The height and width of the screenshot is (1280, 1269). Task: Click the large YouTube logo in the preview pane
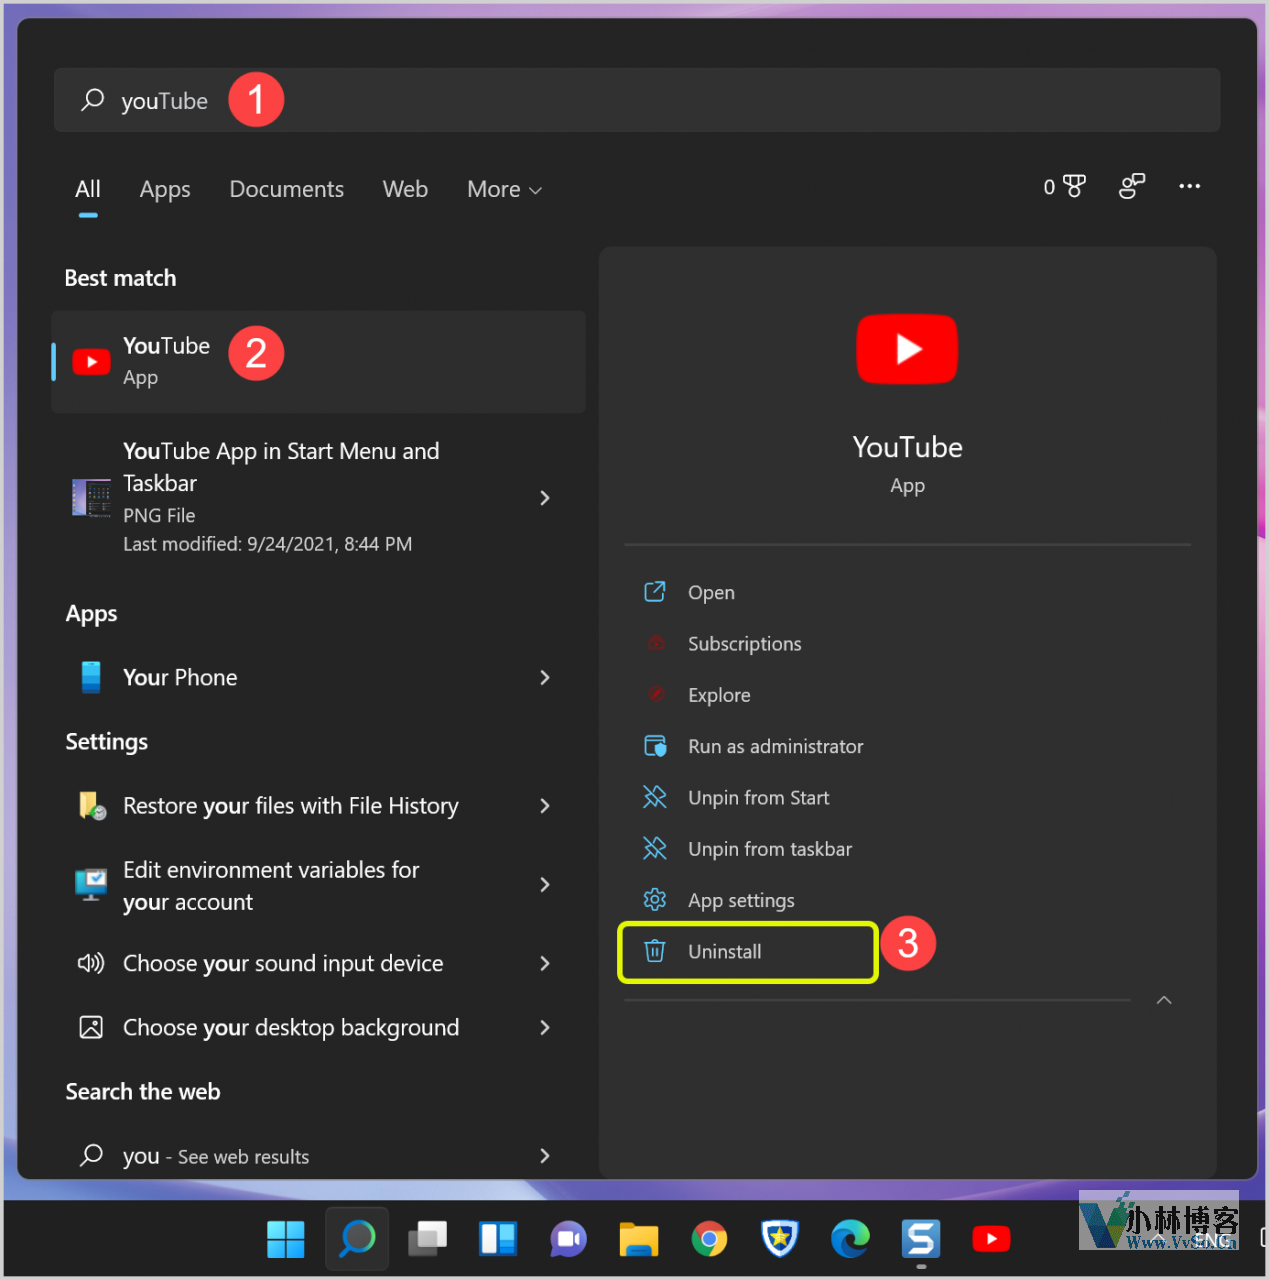pos(907,349)
